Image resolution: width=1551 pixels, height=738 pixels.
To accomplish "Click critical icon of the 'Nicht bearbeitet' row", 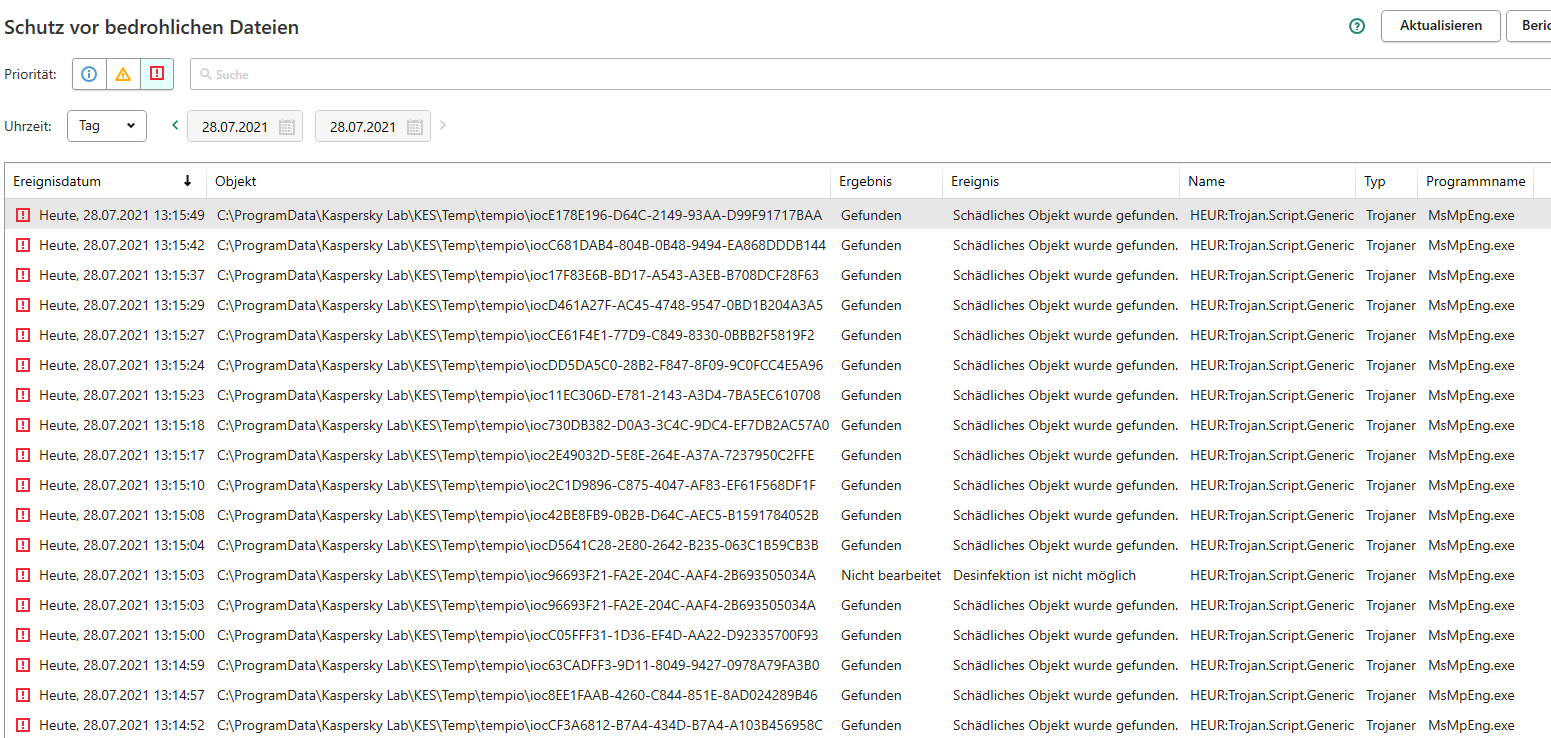I will (x=23, y=575).
